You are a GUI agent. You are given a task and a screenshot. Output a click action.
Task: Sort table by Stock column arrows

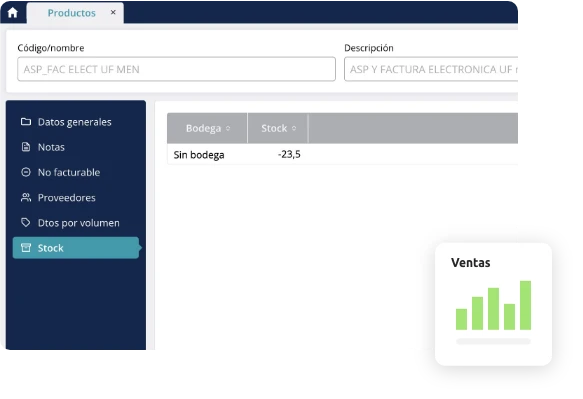point(294,128)
